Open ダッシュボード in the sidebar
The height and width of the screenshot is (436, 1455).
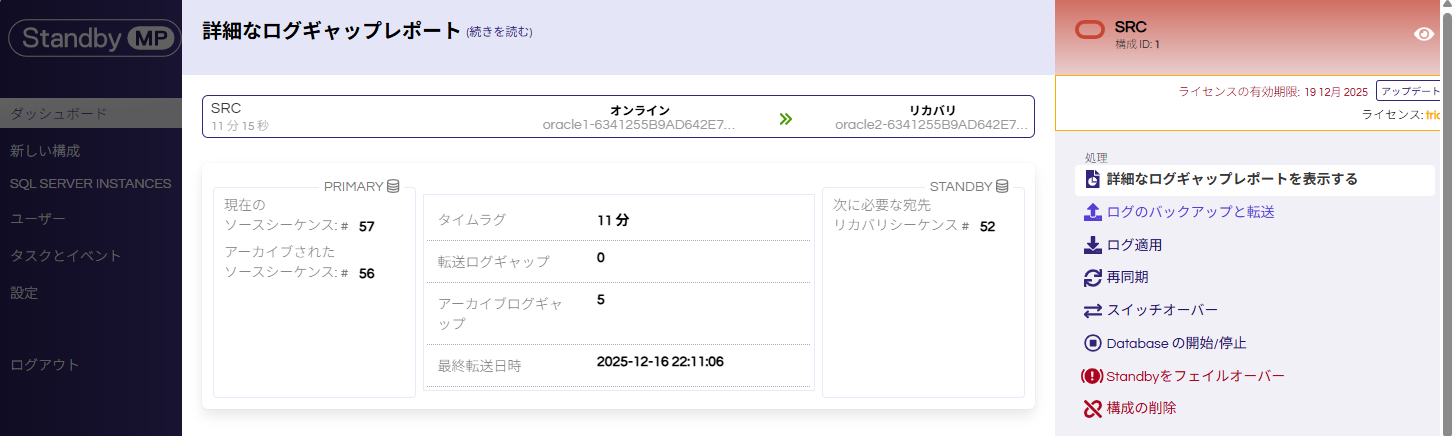(x=91, y=113)
